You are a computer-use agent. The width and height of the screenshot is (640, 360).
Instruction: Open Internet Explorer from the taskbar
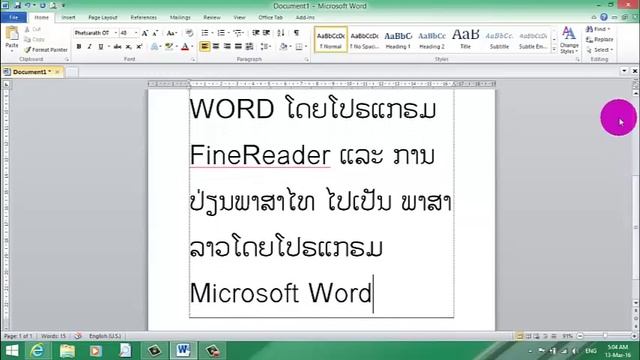tap(37, 351)
